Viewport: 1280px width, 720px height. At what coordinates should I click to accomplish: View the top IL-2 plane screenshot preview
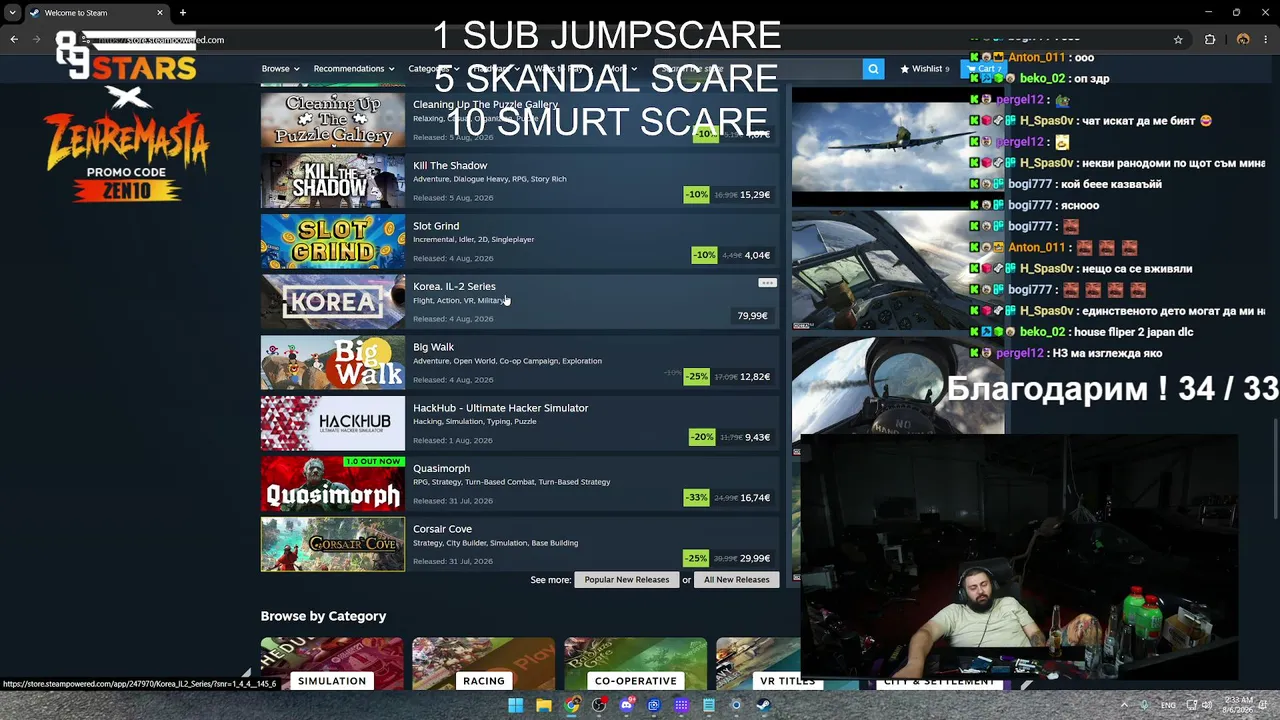898,145
